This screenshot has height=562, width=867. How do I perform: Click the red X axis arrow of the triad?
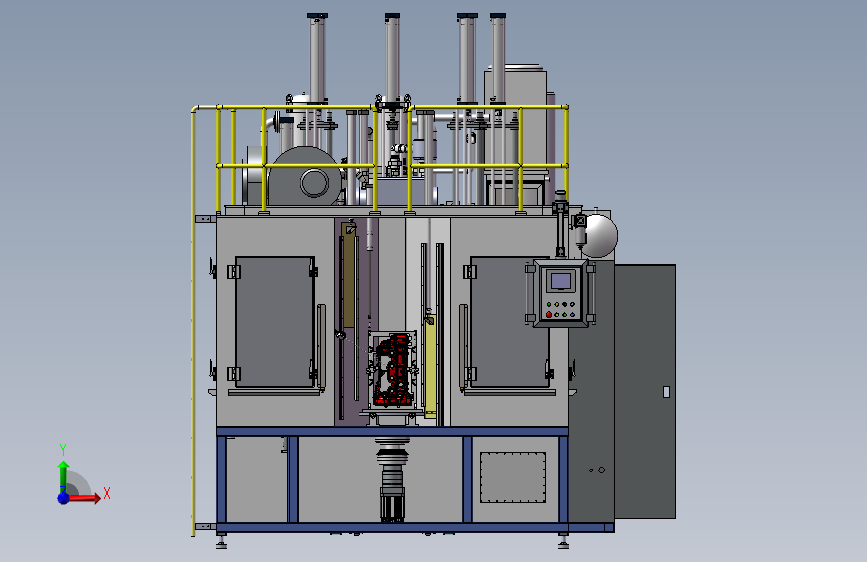point(84,498)
